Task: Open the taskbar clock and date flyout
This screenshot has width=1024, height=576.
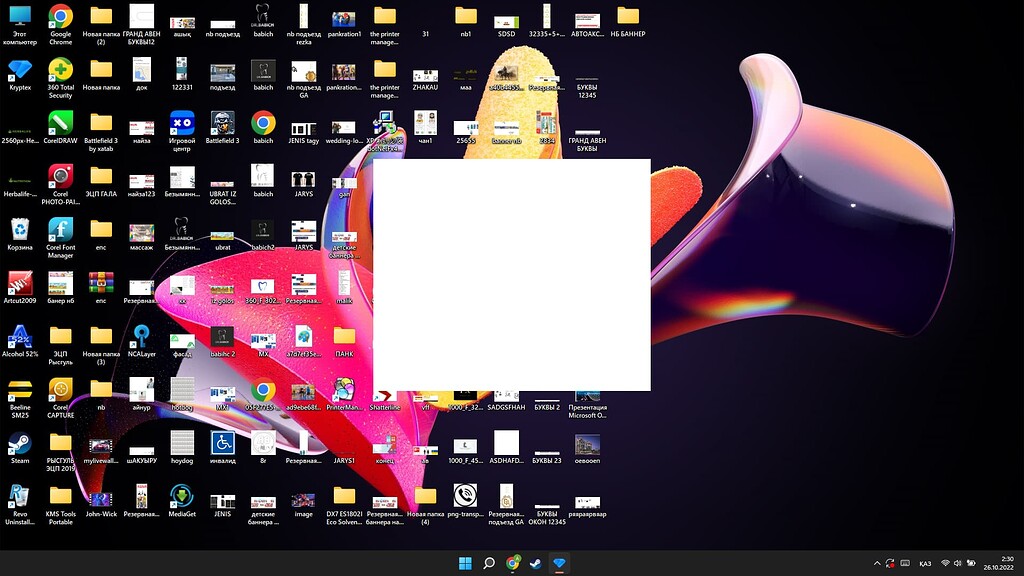Action: click(x=1002, y=563)
